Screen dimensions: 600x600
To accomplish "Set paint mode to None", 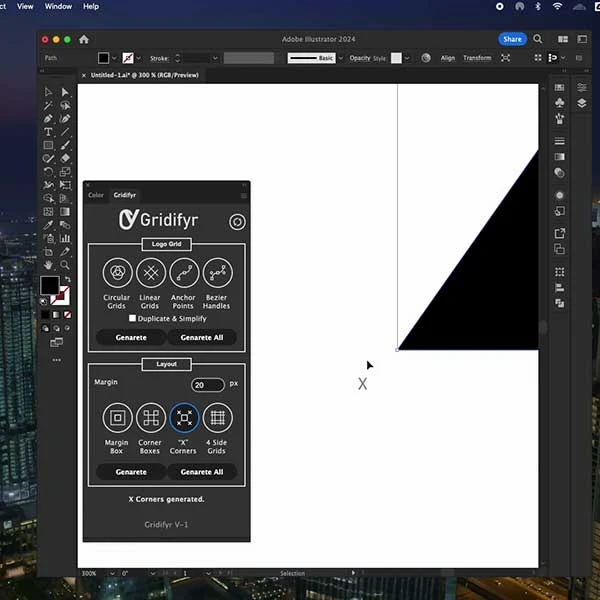I will click(68, 315).
